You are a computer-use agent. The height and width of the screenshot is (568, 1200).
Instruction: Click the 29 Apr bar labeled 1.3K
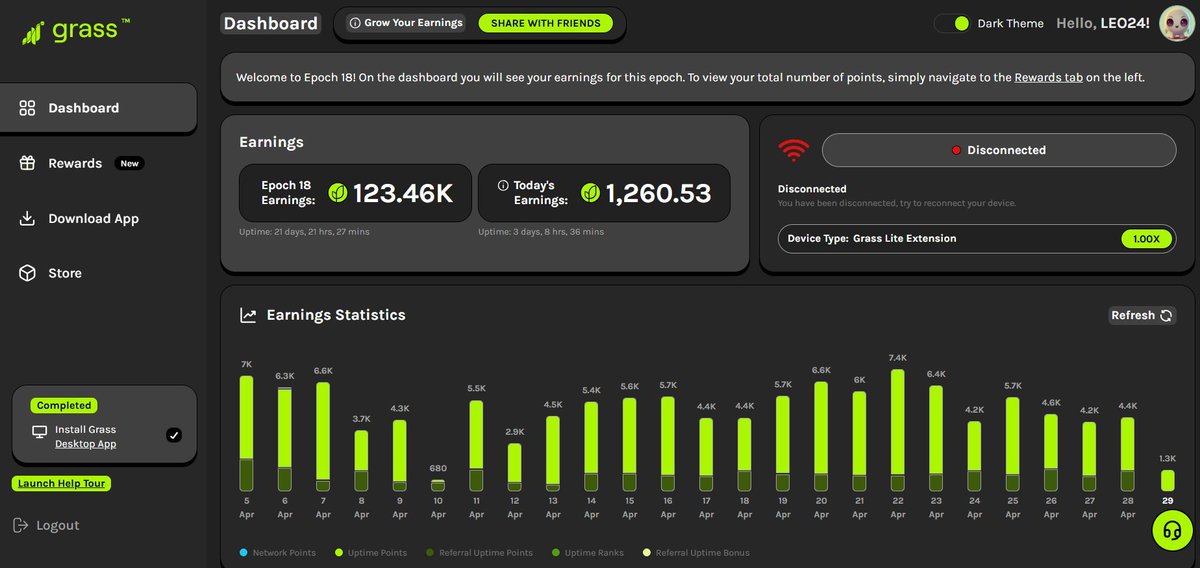(x=1167, y=481)
